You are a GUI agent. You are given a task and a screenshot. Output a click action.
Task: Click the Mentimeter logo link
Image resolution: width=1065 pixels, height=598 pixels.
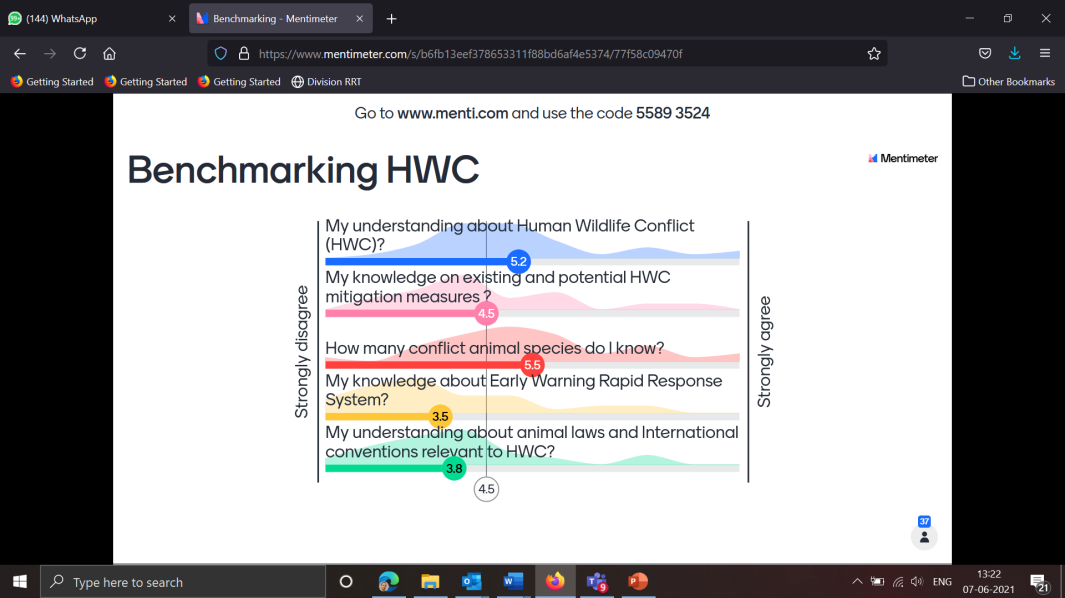[x=903, y=158]
